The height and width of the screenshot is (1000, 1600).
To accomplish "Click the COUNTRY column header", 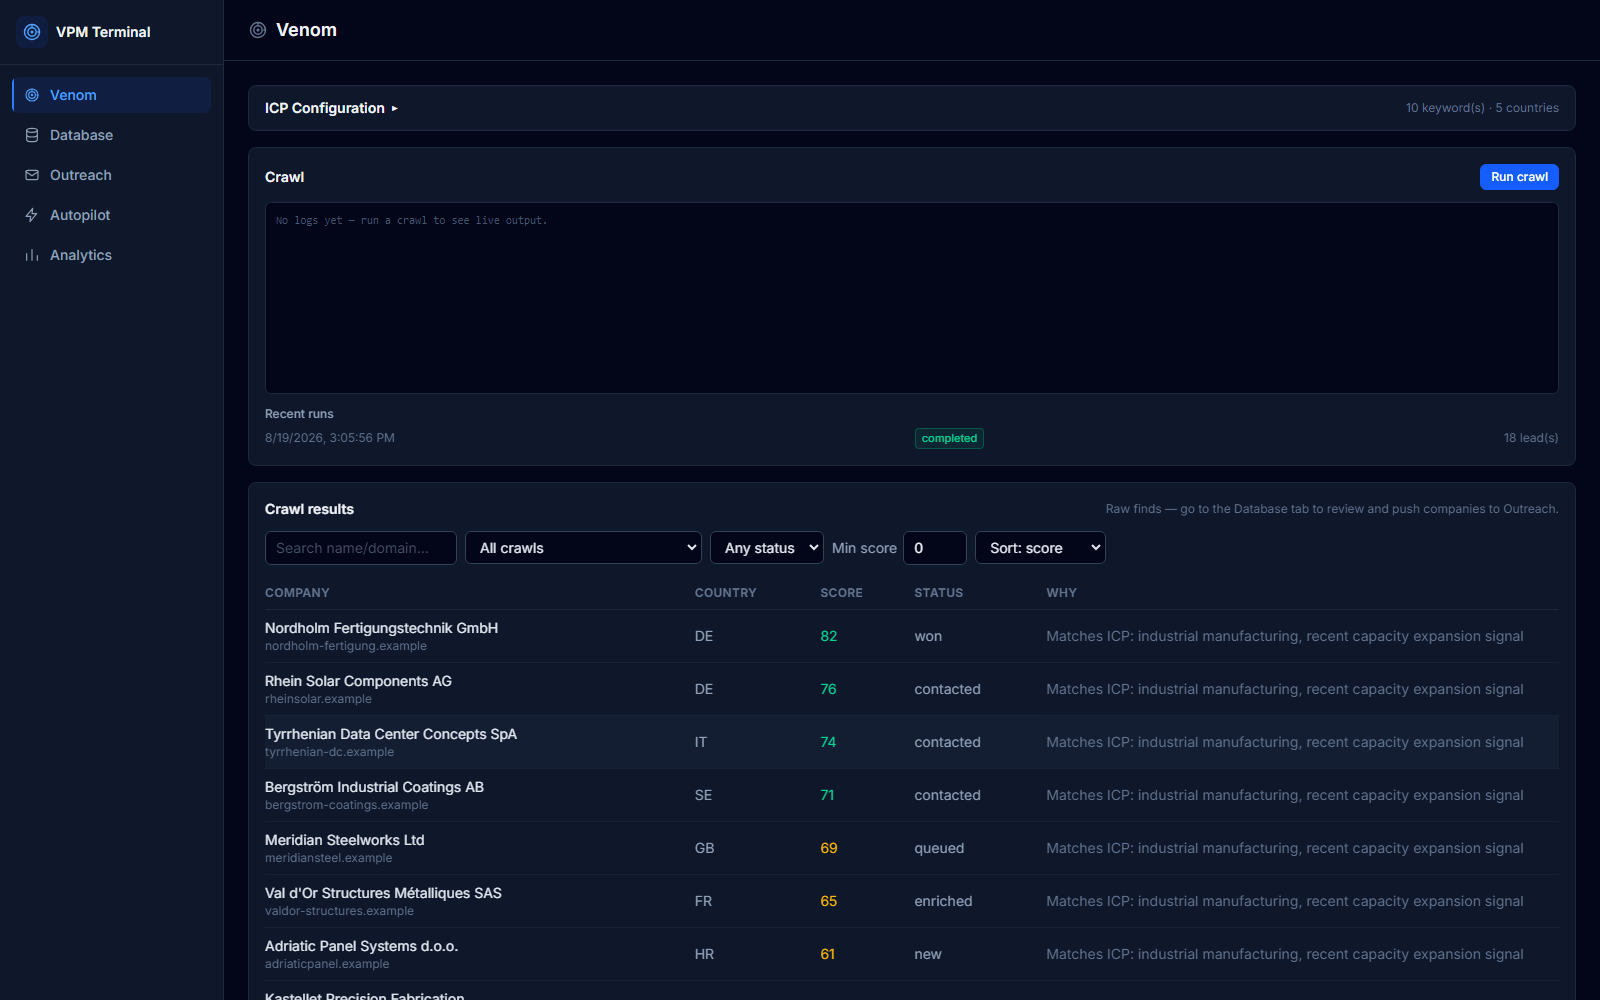I will coord(726,593).
